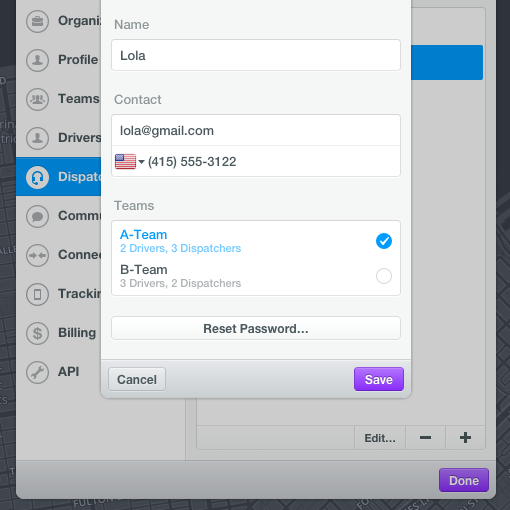Screen dimensions: 510x510
Task: Uncheck the A-Team checkmark
Action: coord(384,241)
